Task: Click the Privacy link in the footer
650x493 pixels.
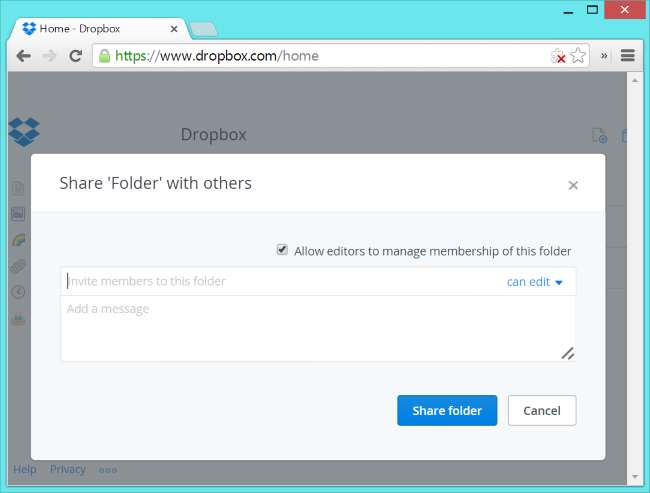Action: [x=68, y=469]
